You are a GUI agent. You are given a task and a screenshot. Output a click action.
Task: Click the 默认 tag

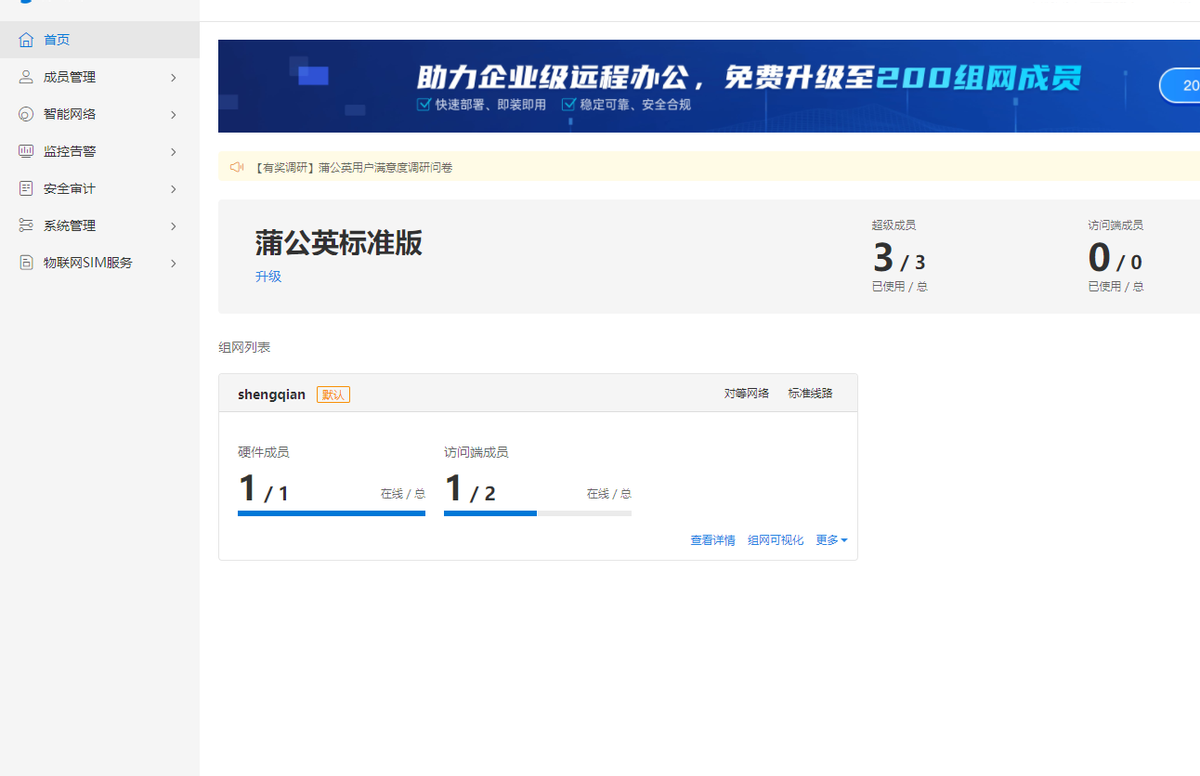[x=333, y=395]
